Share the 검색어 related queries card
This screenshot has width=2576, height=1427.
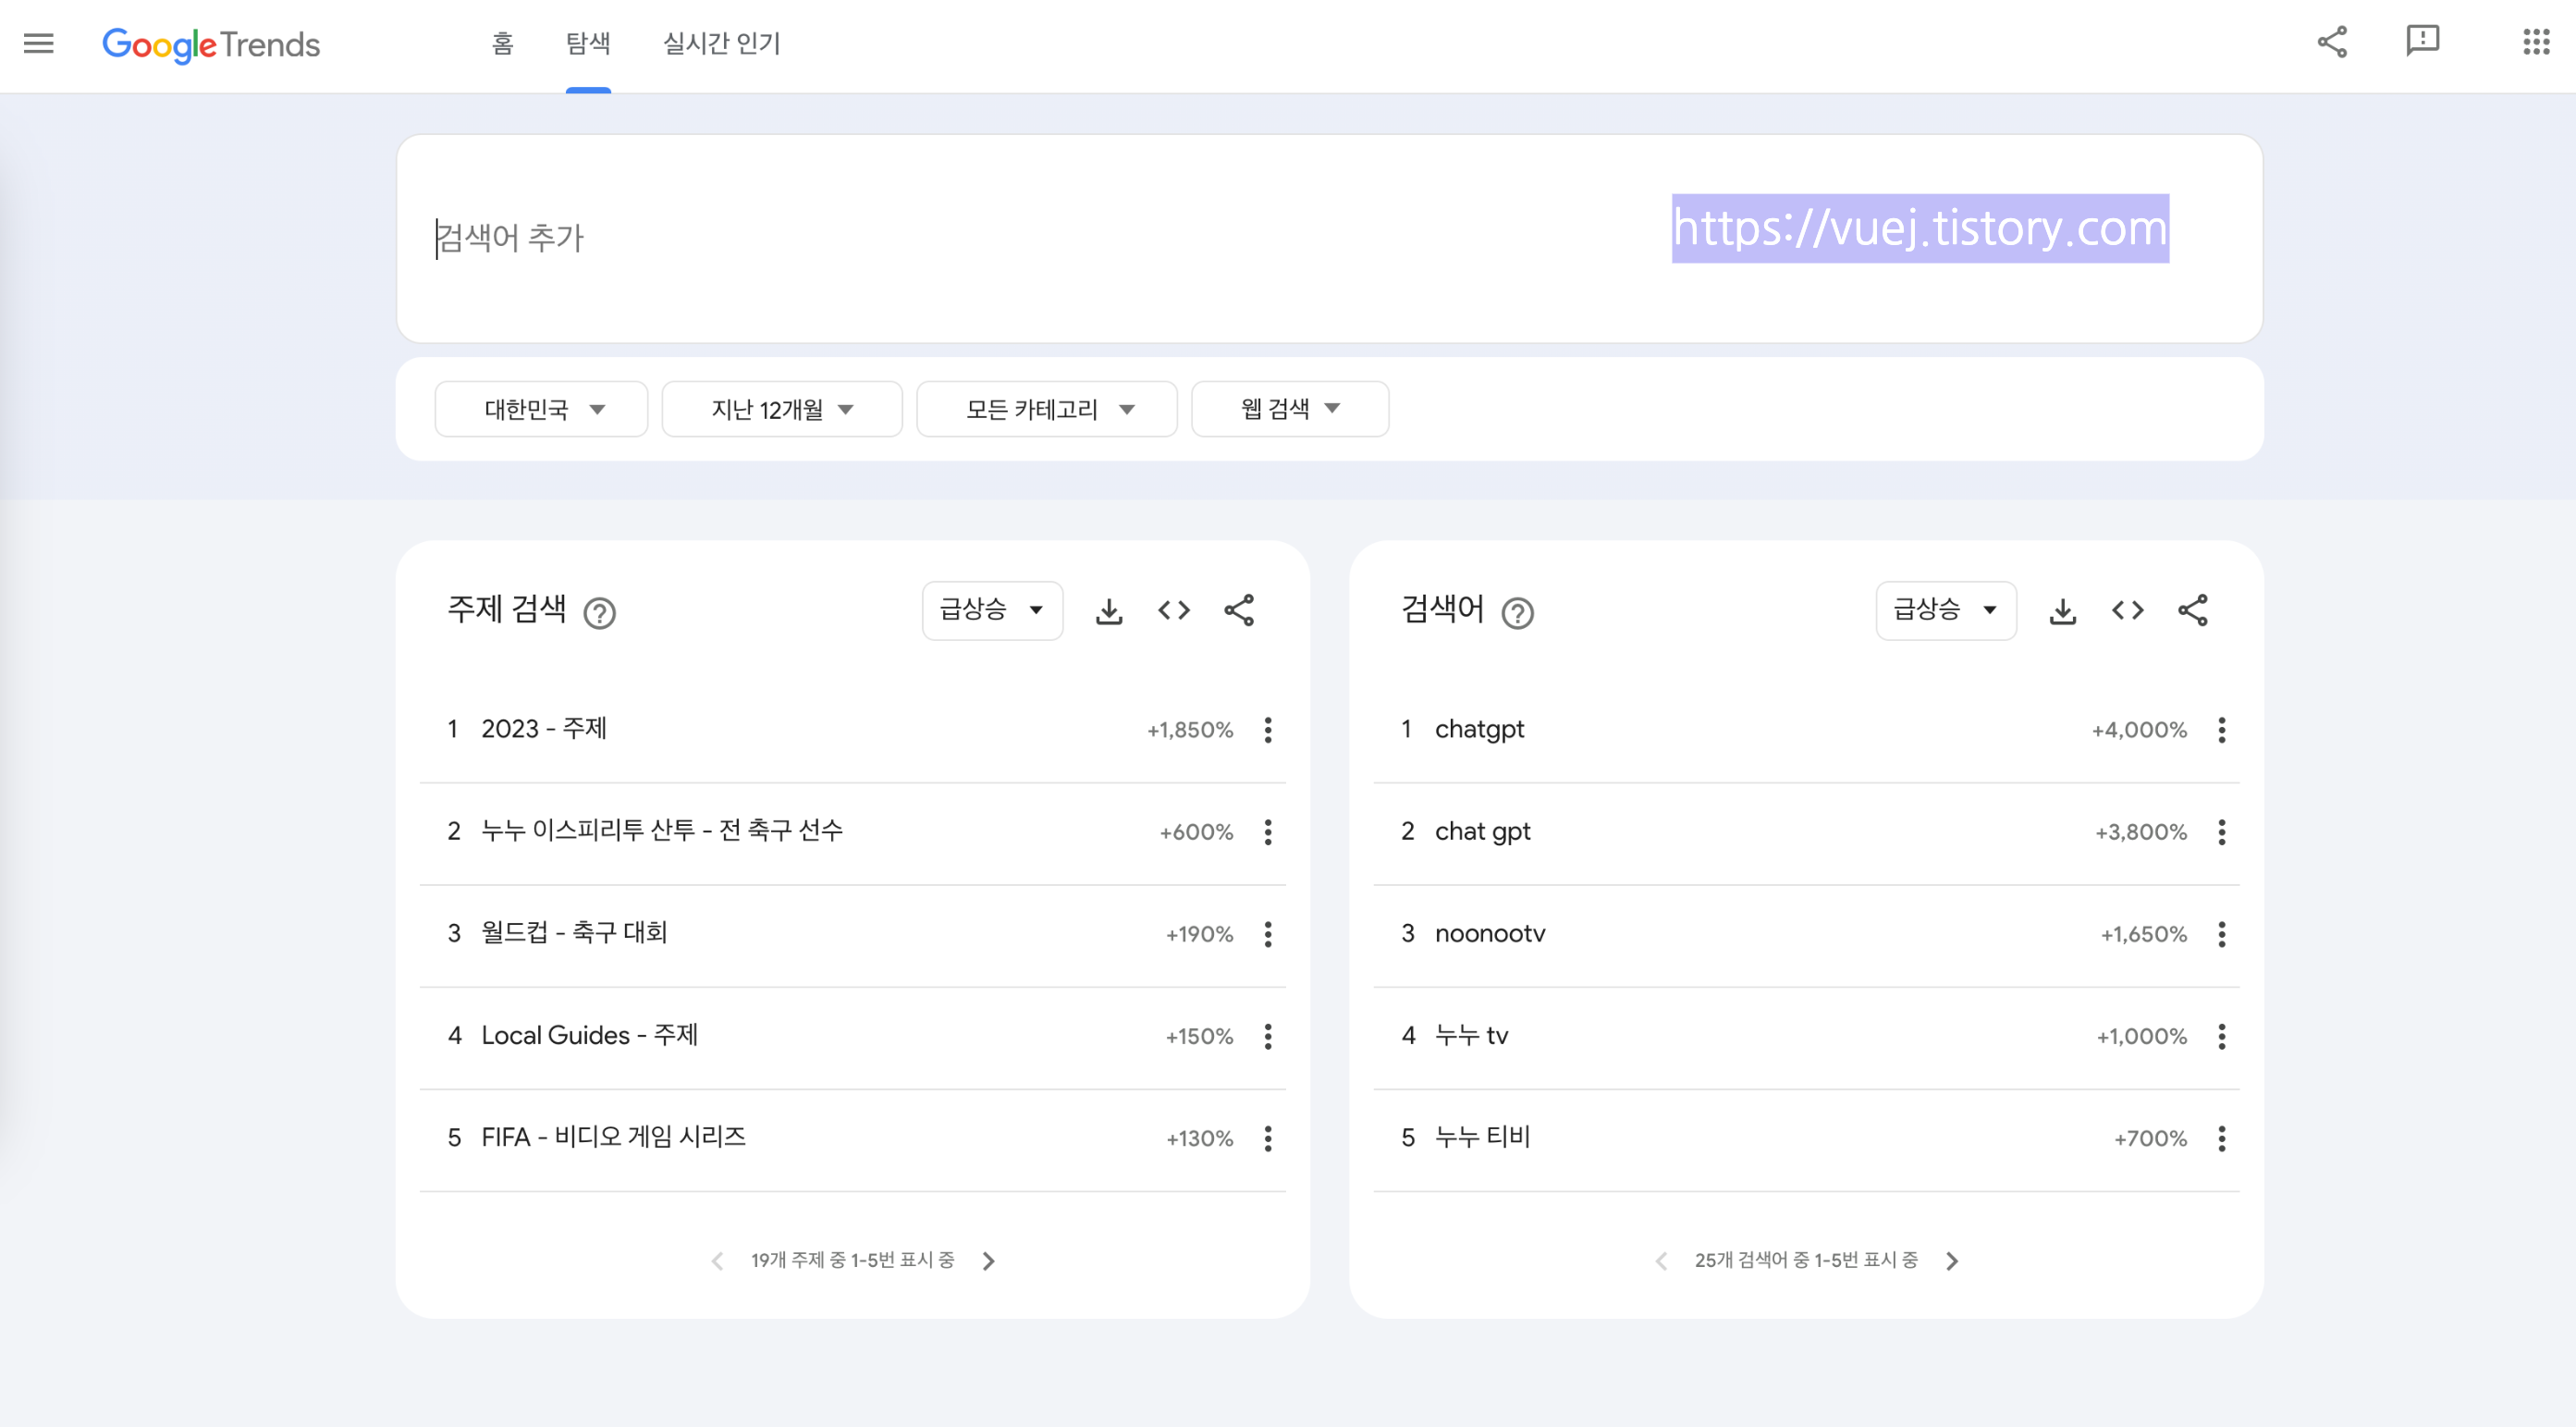(x=2192, y=611)
